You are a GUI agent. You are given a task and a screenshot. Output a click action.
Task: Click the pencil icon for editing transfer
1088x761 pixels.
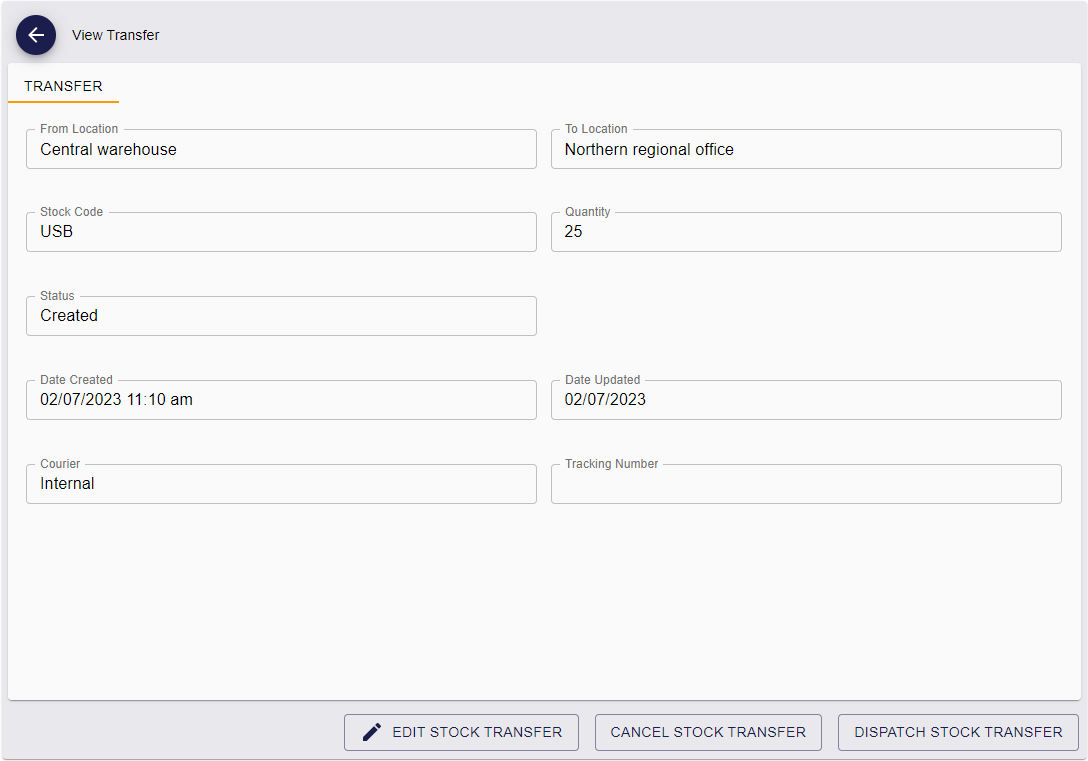pos(372,732)
